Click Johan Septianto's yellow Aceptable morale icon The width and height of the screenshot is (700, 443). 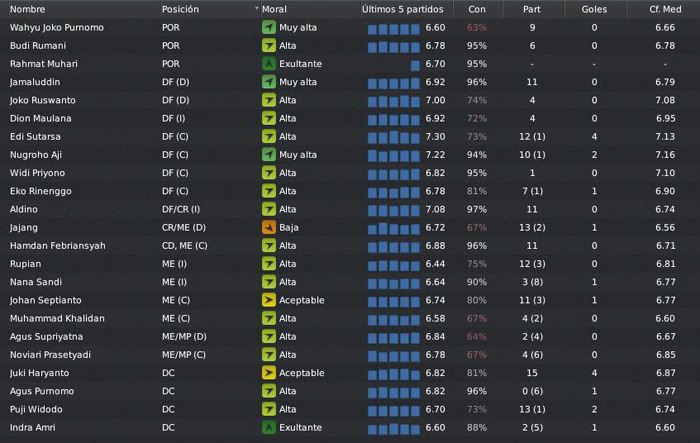(269, 300)
